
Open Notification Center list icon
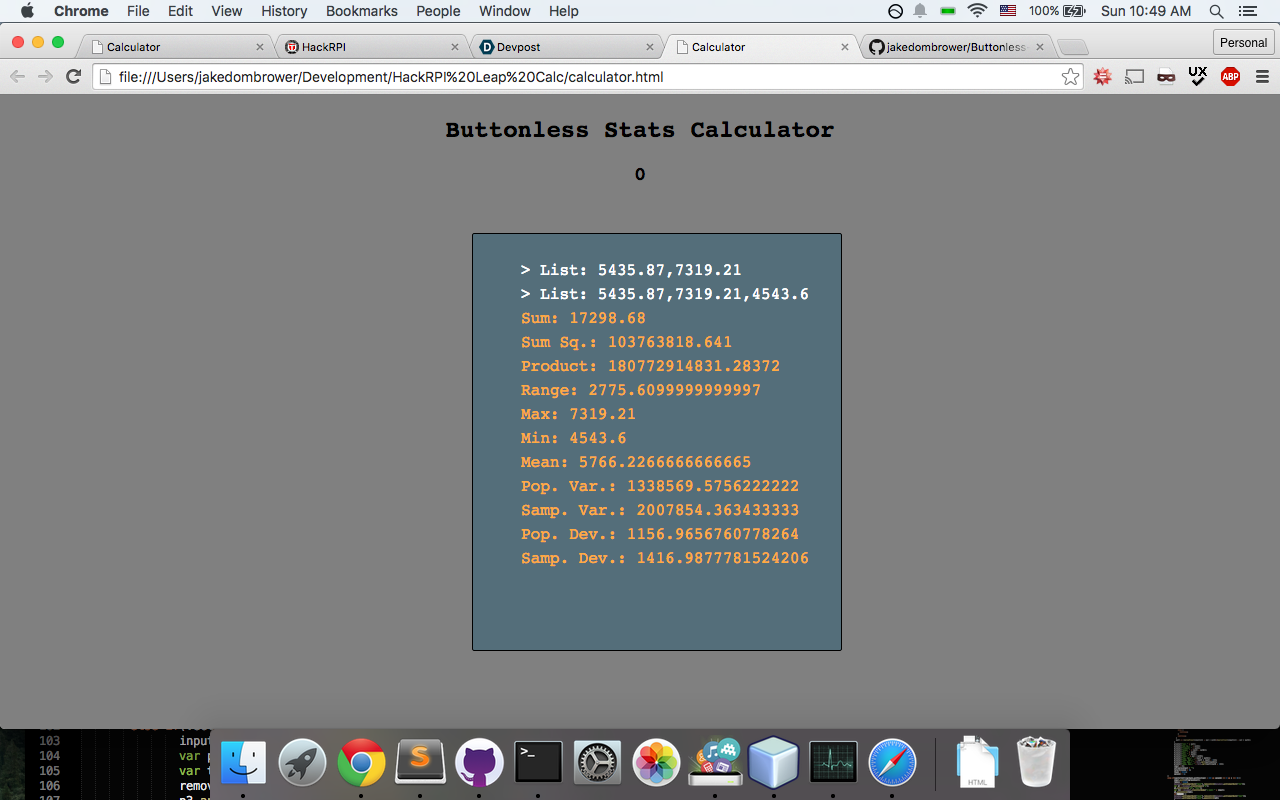pos(1247,11)
